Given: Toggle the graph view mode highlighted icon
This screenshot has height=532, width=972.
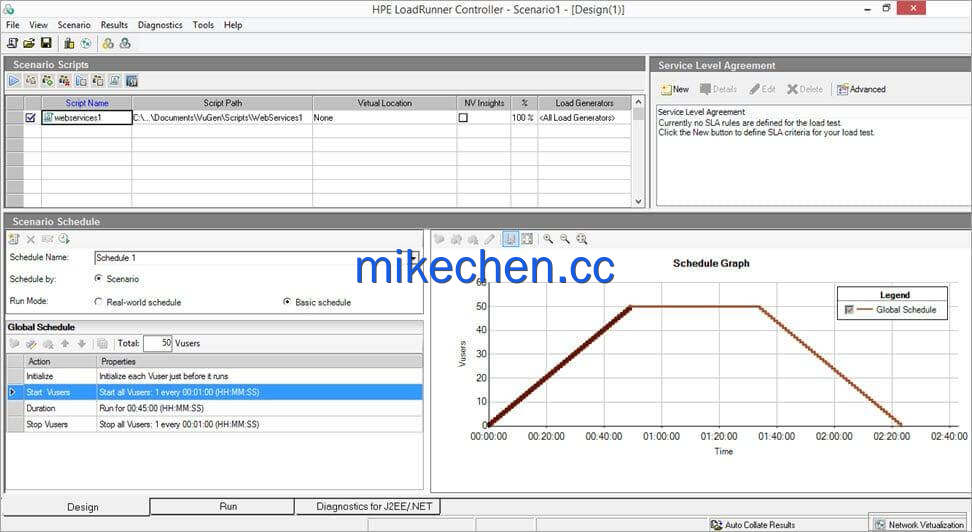Looking at the screenshot, I should 510,239.
